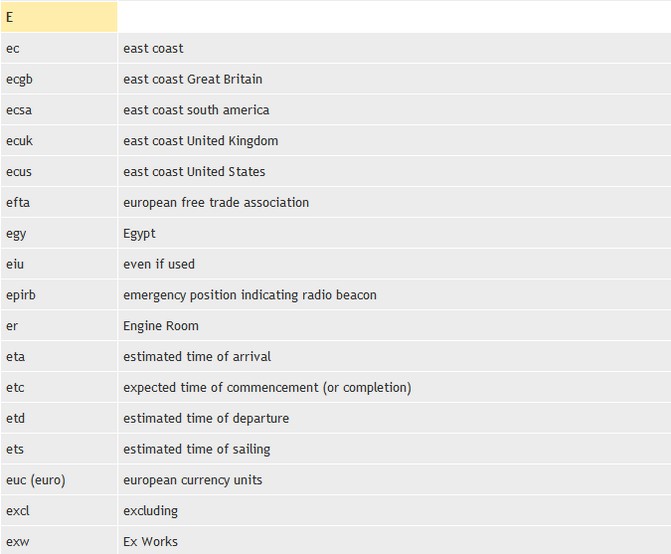Select the 'ecsa' abbreviation cell
The width and height of the screenshot is (671, 554).
tap(18, 110)
